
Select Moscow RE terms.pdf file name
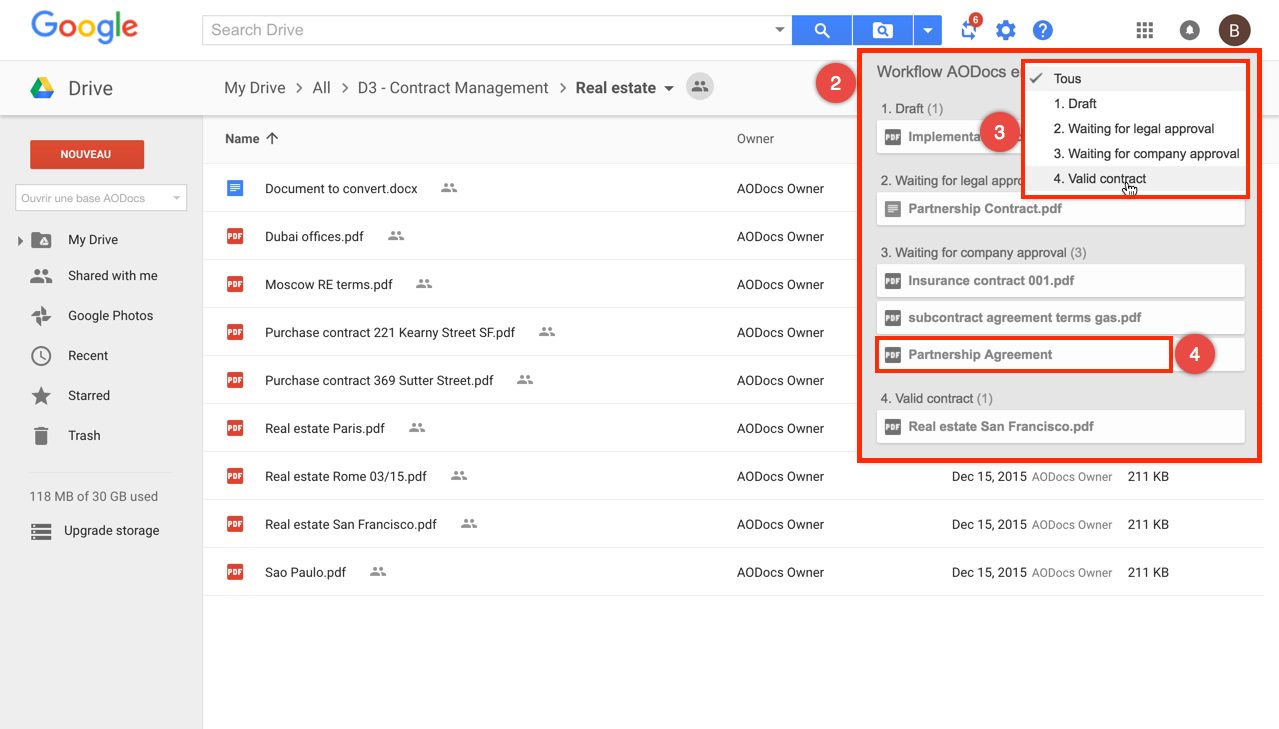[329, 284]
